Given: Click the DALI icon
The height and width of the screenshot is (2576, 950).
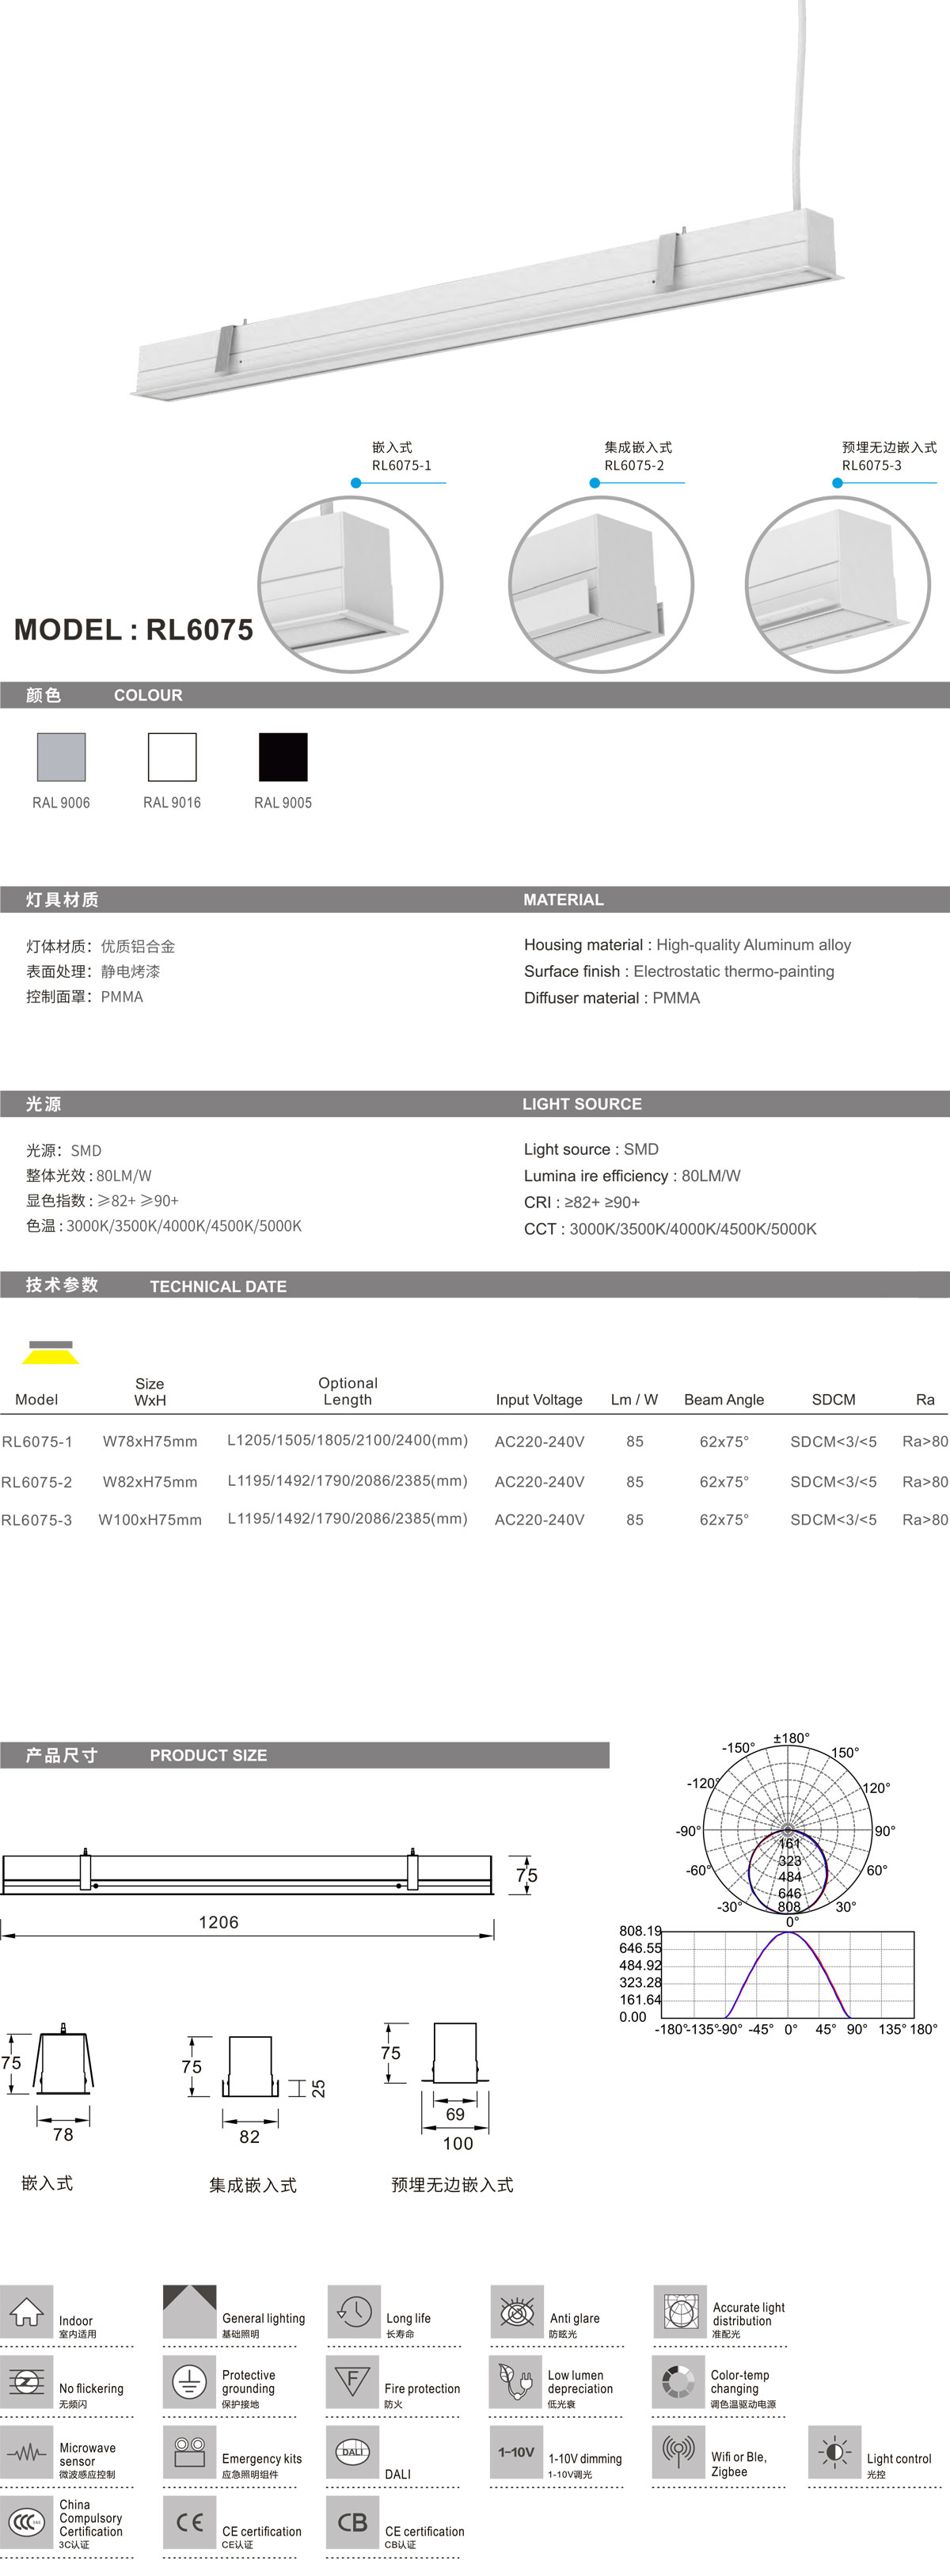Looking at the screenshot, I should click(x=352, y=2453).
